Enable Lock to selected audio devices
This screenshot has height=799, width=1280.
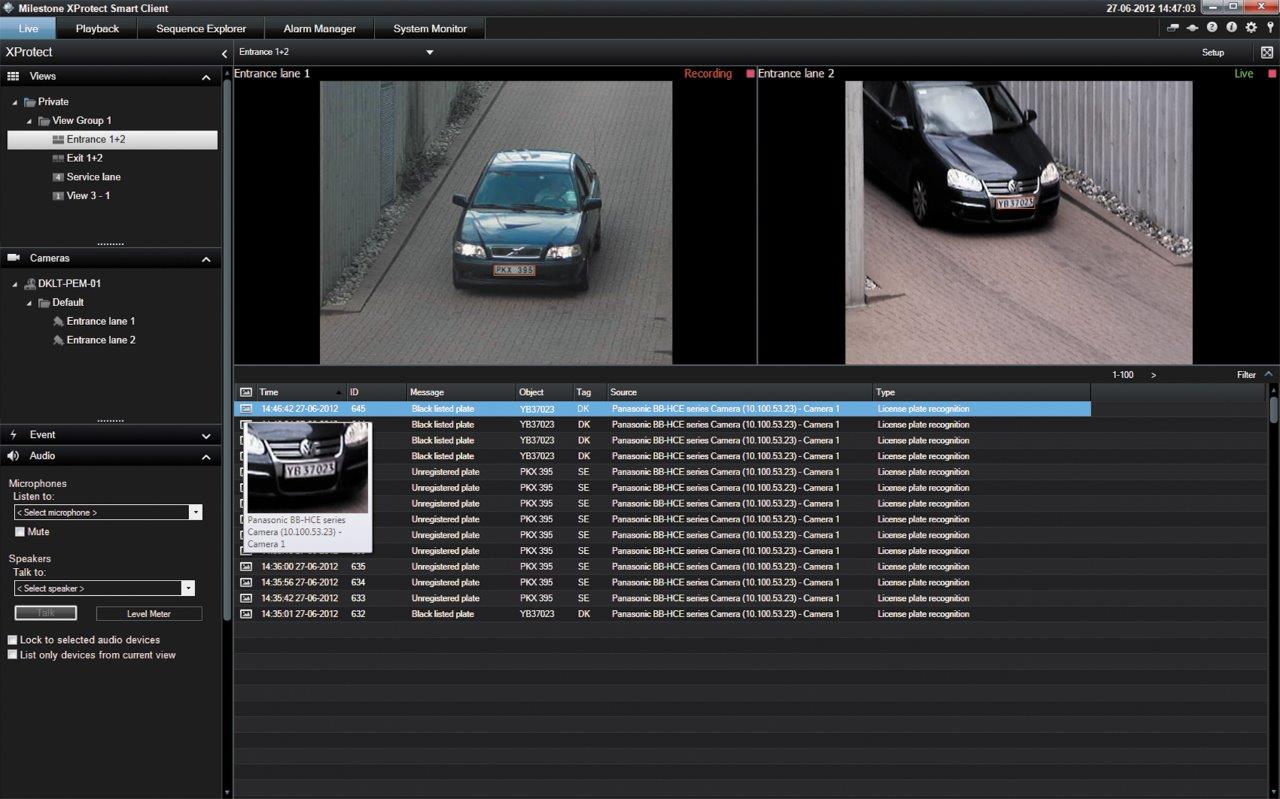tap(12, 640)
